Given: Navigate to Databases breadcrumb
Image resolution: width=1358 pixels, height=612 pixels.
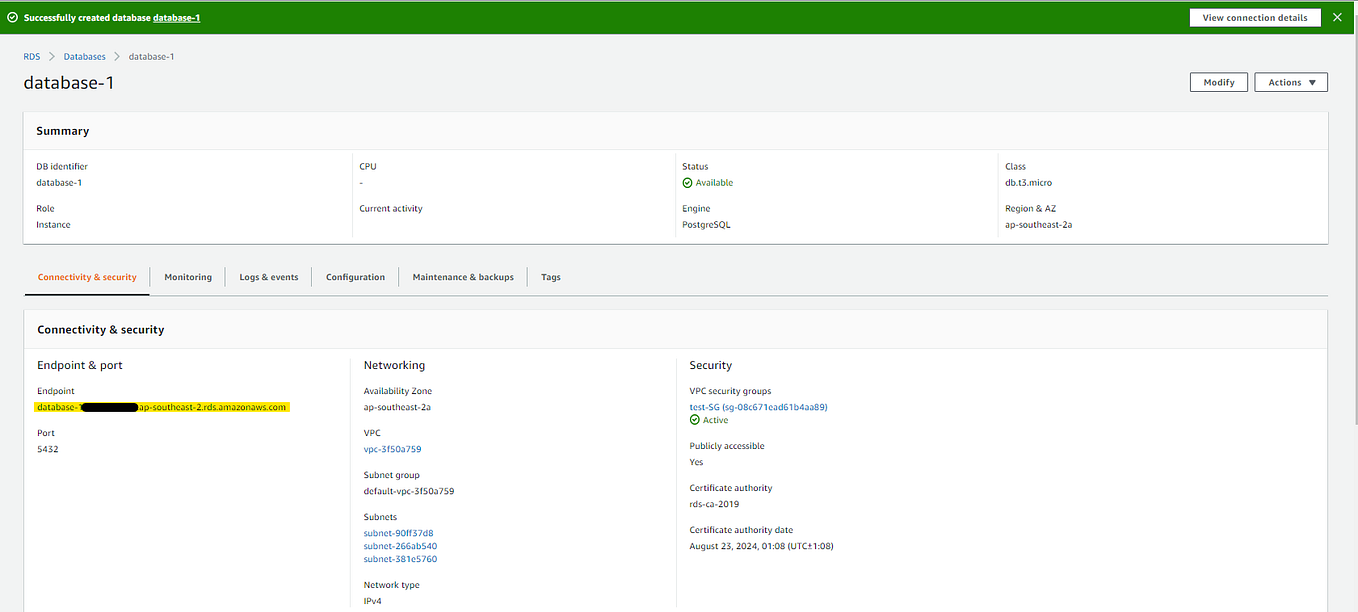Looking at the screenshot, I should coord(84,57).
